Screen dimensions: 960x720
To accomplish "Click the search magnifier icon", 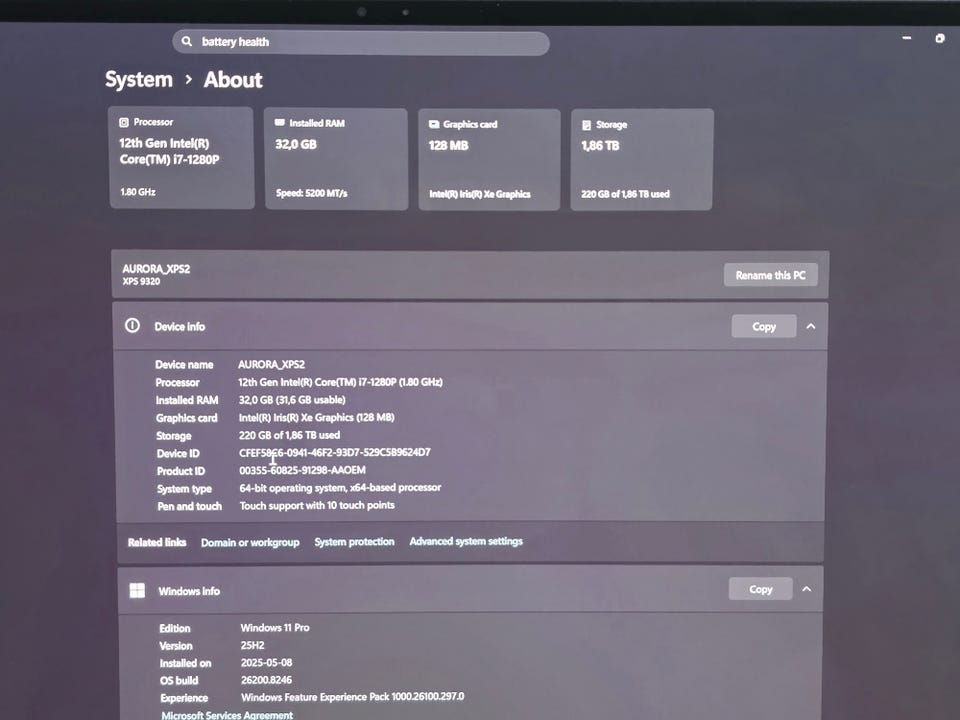I will (x=187, y=42).
